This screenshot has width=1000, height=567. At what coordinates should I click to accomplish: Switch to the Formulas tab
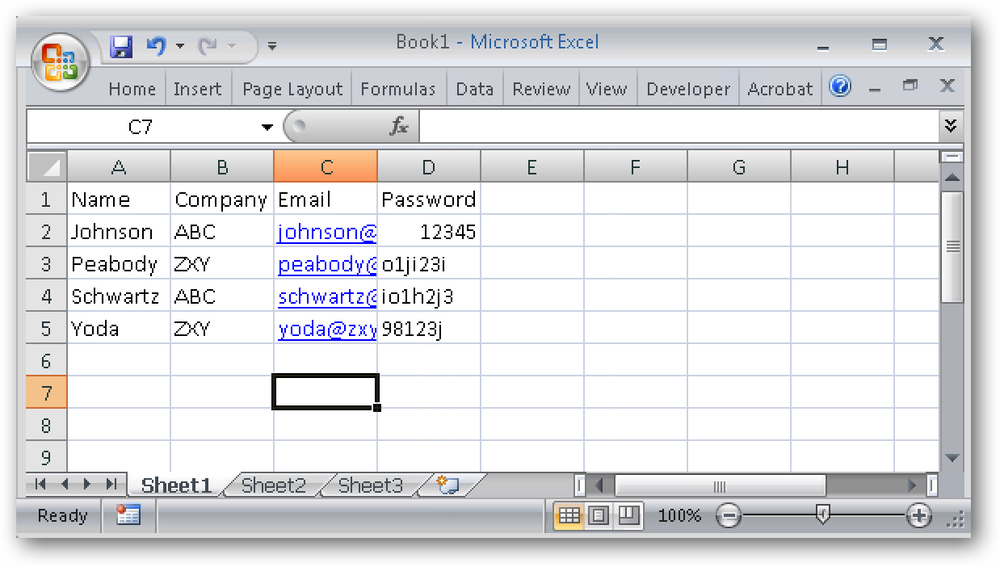398,89
